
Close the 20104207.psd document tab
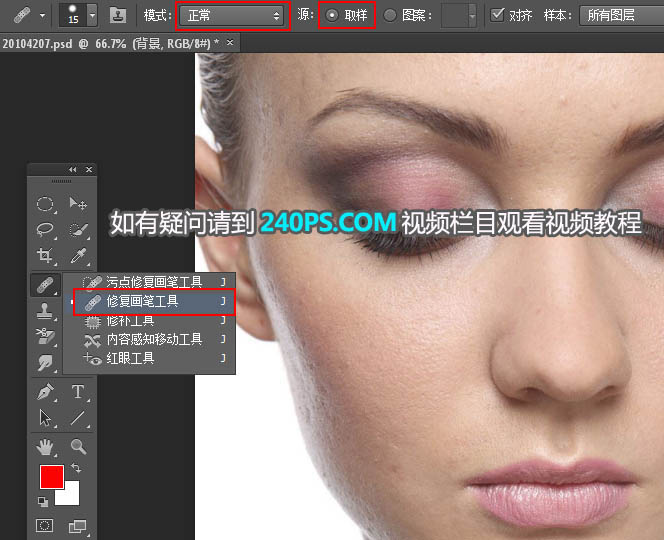(230, 43)
